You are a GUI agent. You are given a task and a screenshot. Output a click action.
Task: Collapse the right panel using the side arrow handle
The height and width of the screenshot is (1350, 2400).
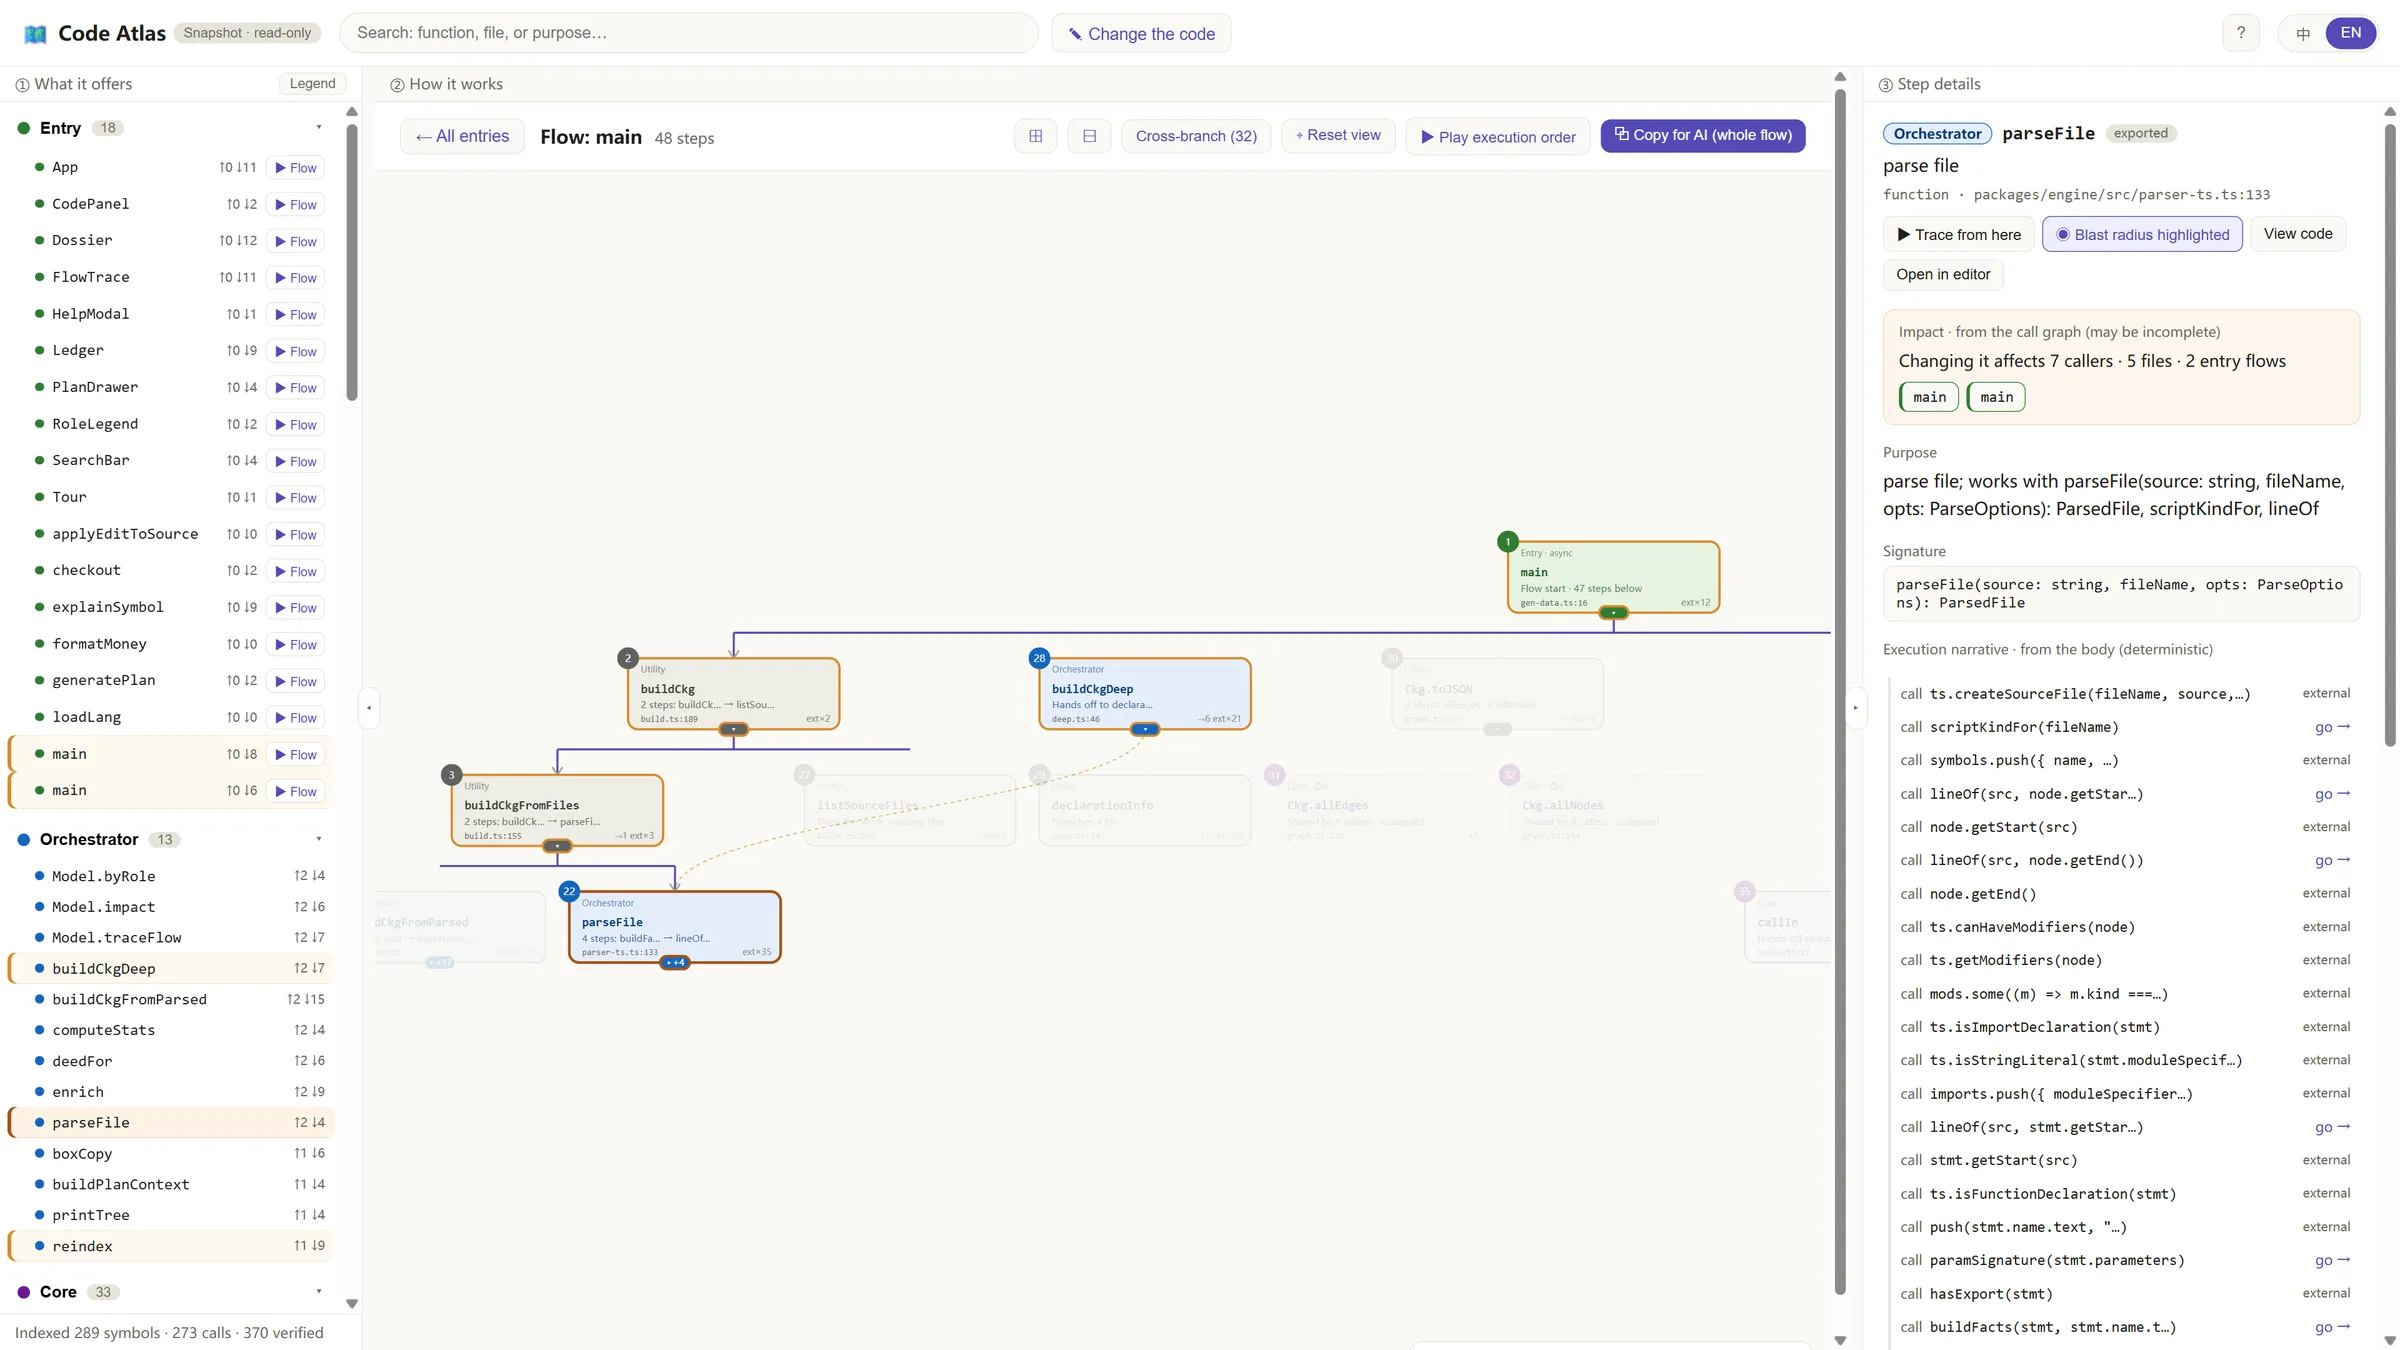coord(1856,708)
